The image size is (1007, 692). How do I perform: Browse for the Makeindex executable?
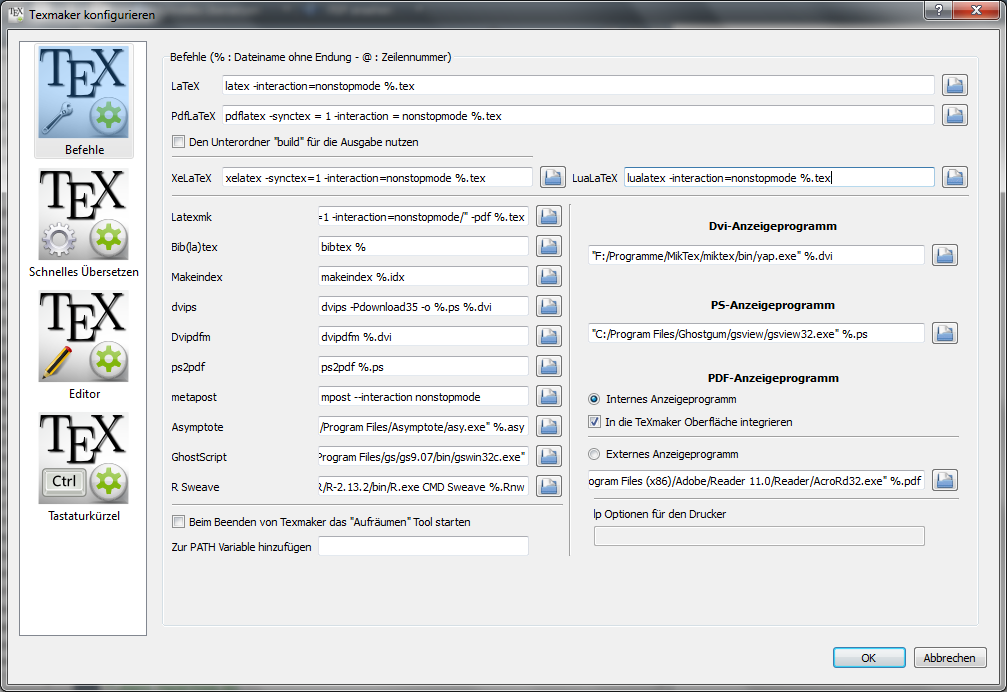(548, 277)
